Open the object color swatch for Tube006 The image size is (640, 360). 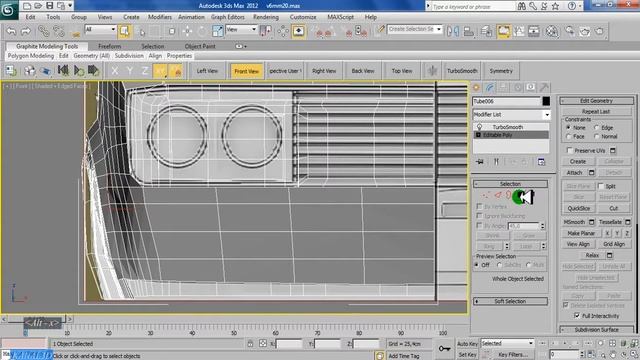pyautogui.click(x=546, y=101)
